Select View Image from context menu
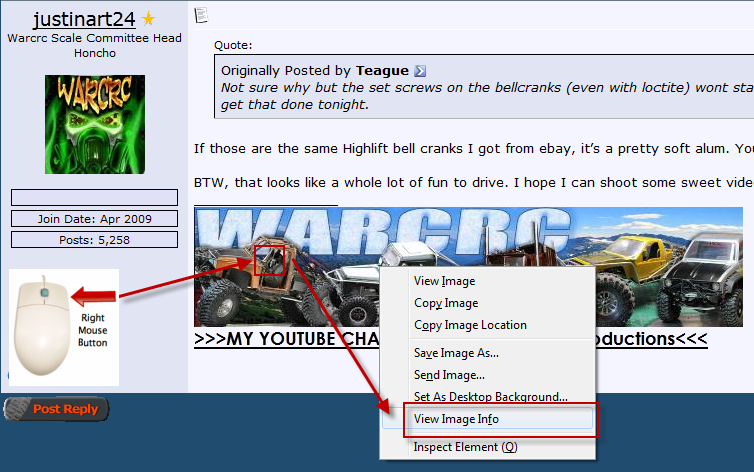The image size is (754, 472). (444, 281)
